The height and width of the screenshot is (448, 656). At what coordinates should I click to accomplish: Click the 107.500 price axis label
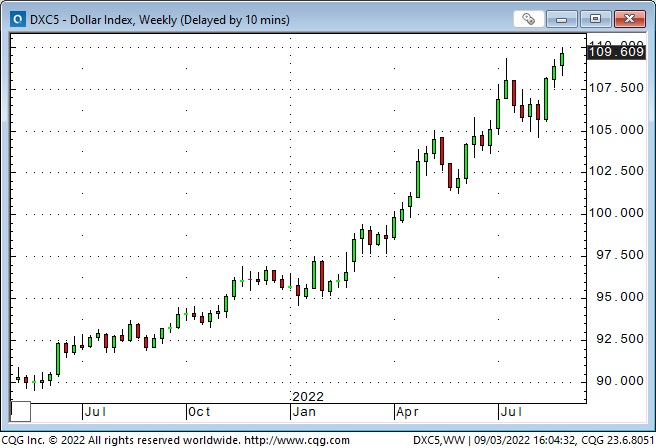coord(616,88)
